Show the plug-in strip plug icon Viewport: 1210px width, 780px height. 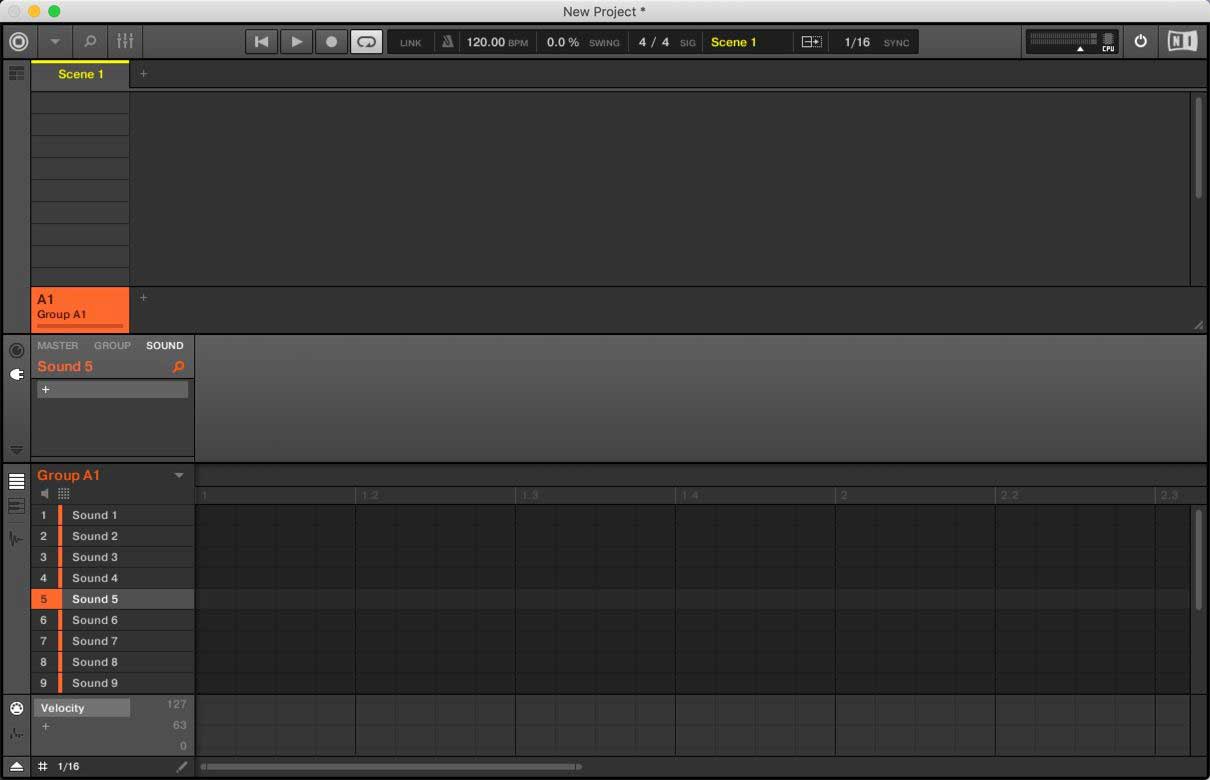[x=16, y=374]
